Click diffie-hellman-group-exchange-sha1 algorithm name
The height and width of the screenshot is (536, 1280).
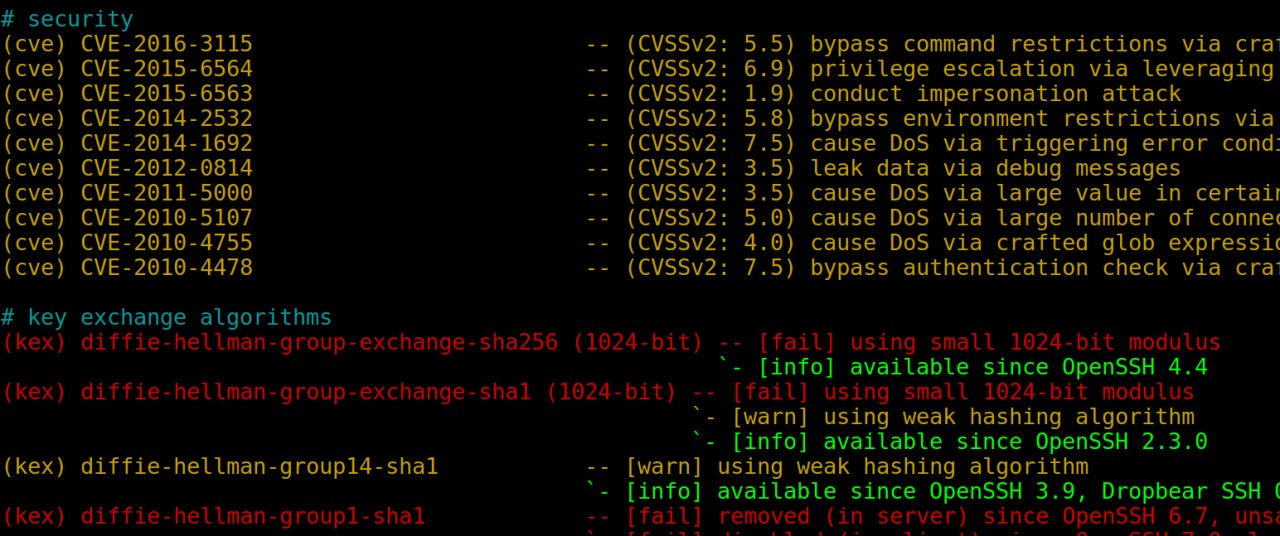tap(305, 392)
